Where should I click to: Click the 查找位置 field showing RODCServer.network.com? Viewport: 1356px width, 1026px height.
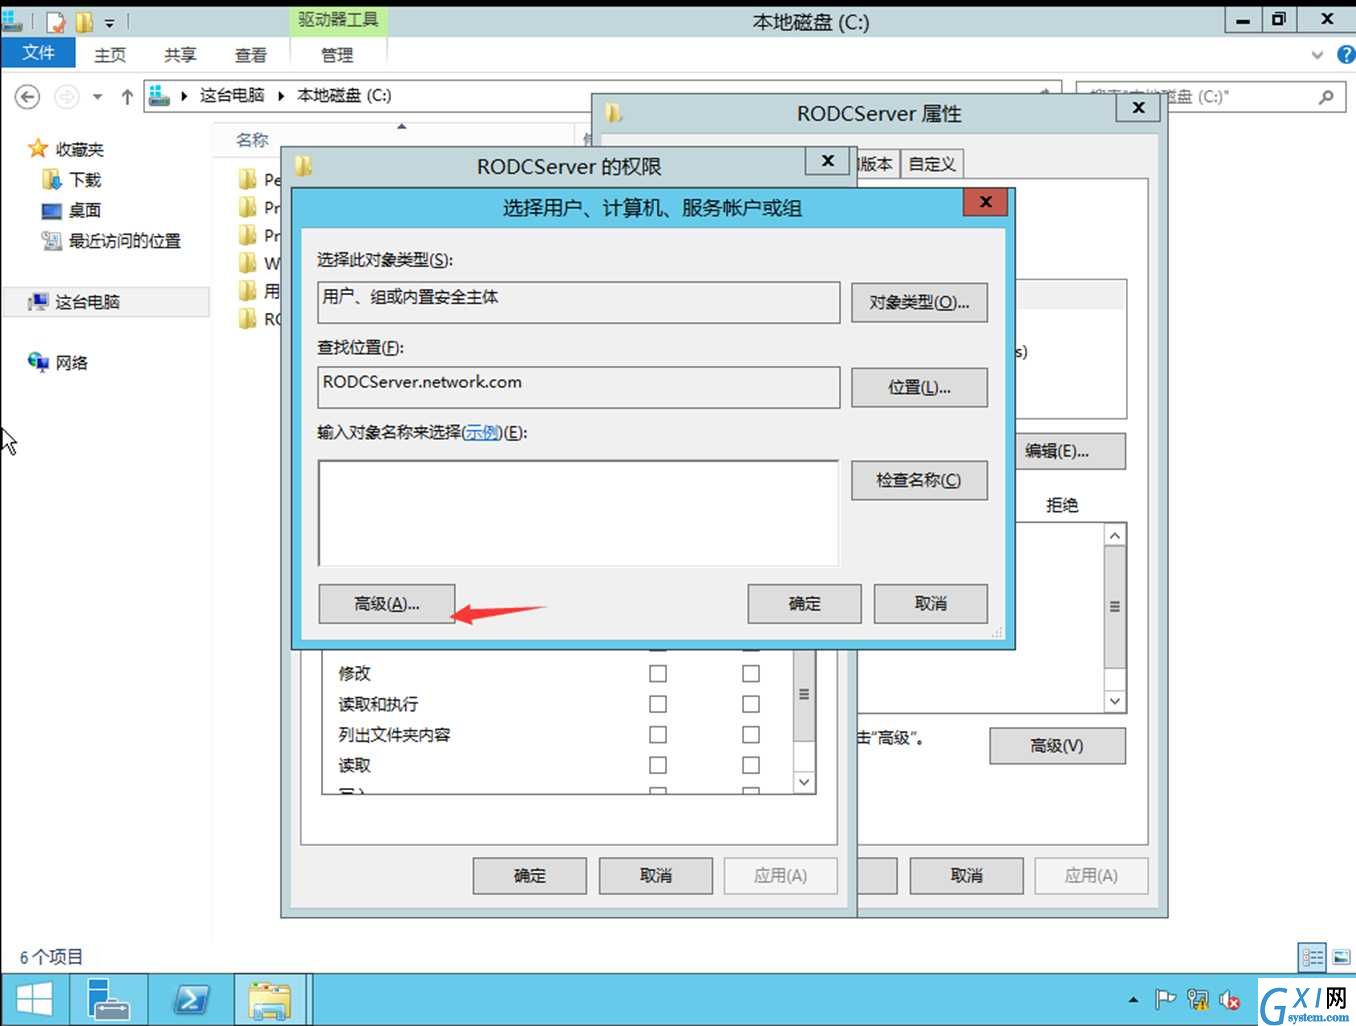(x=578, y=387)
